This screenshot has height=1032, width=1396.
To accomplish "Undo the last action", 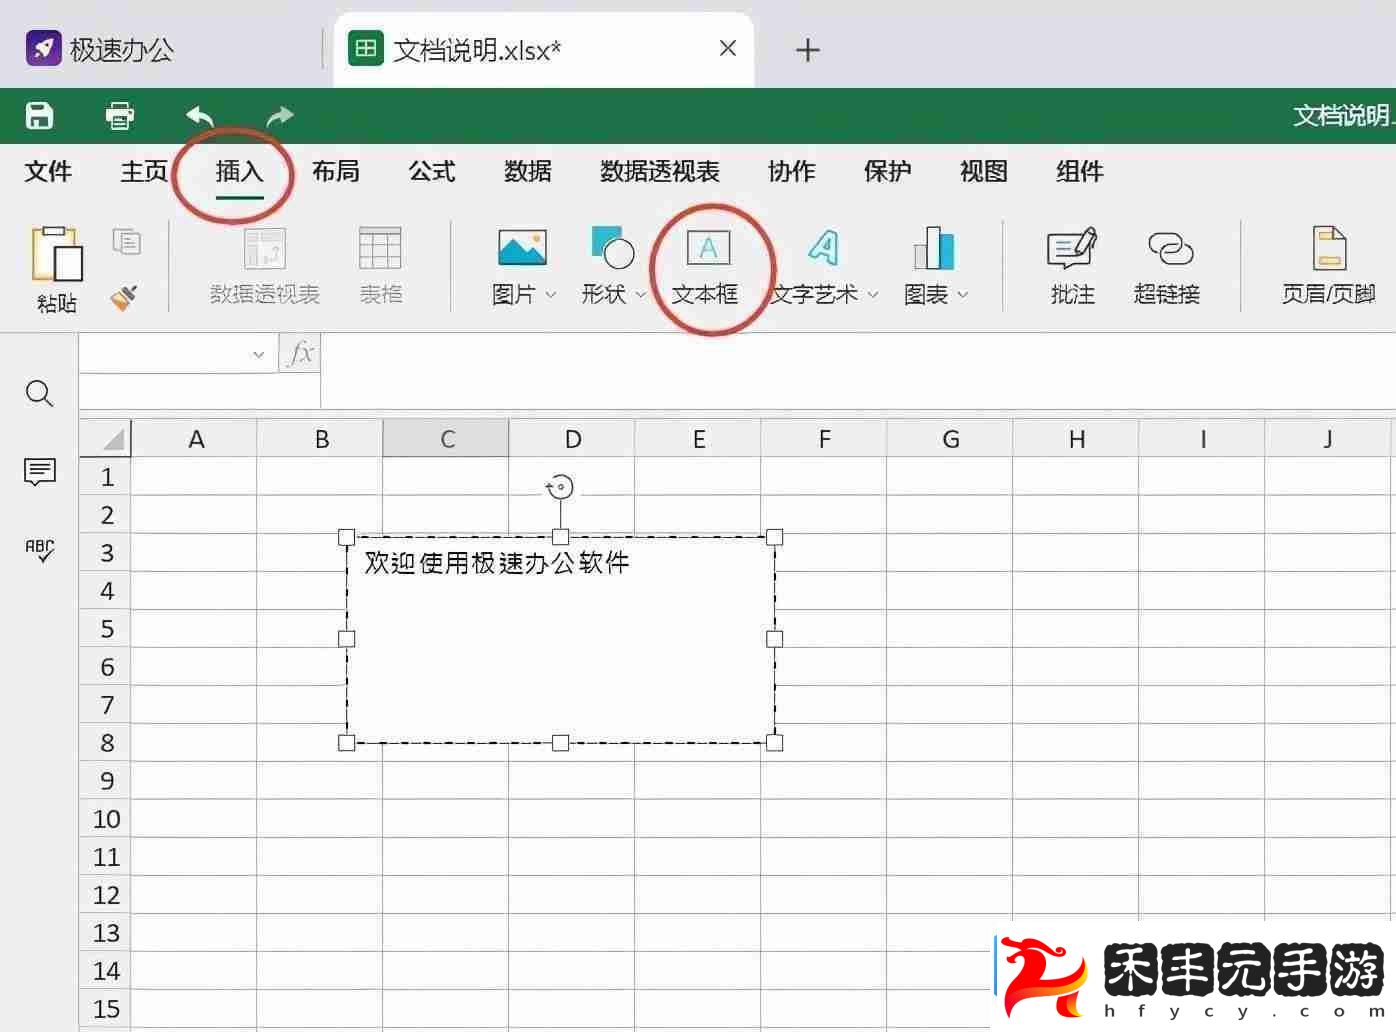I will coord(200,116).
